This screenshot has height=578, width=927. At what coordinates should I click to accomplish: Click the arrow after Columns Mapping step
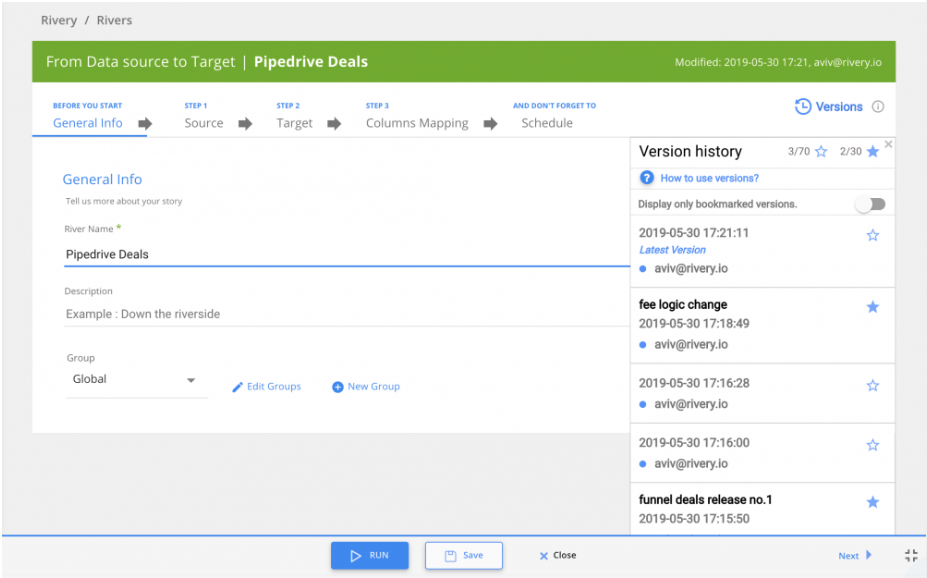coord(490,124)
